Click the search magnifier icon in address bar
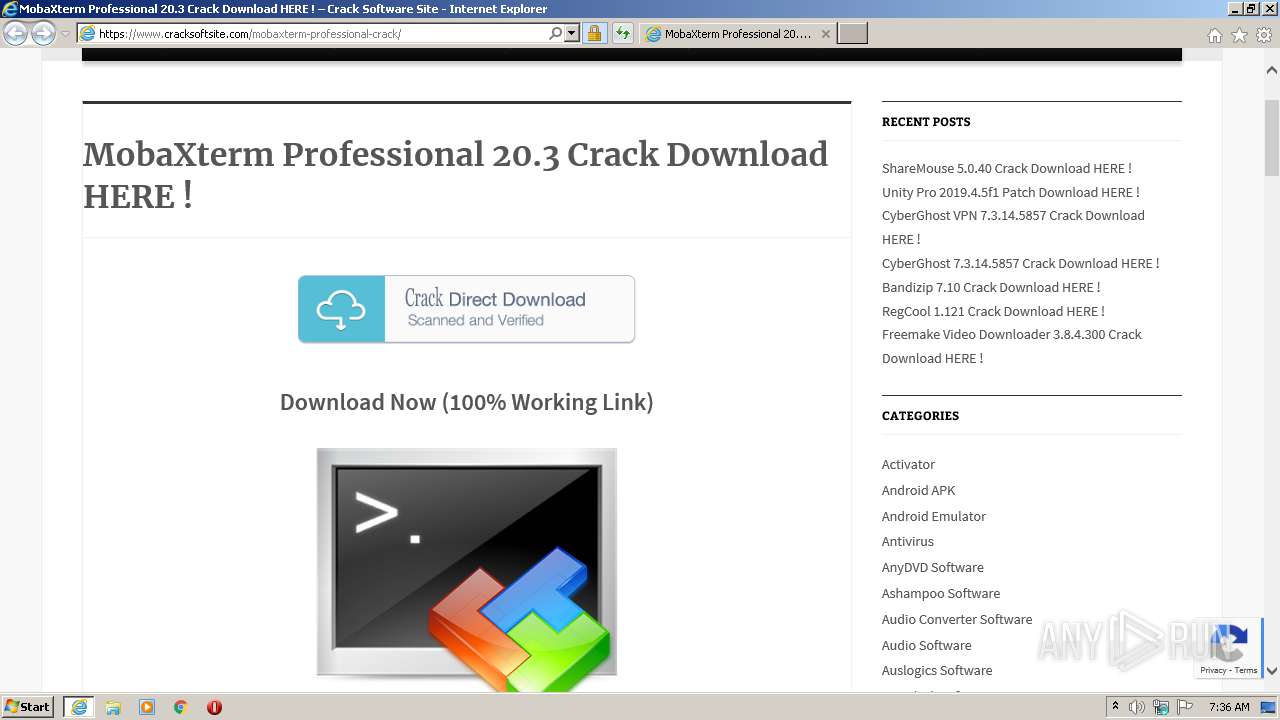 pyautogui.click(x=556, y=34)
